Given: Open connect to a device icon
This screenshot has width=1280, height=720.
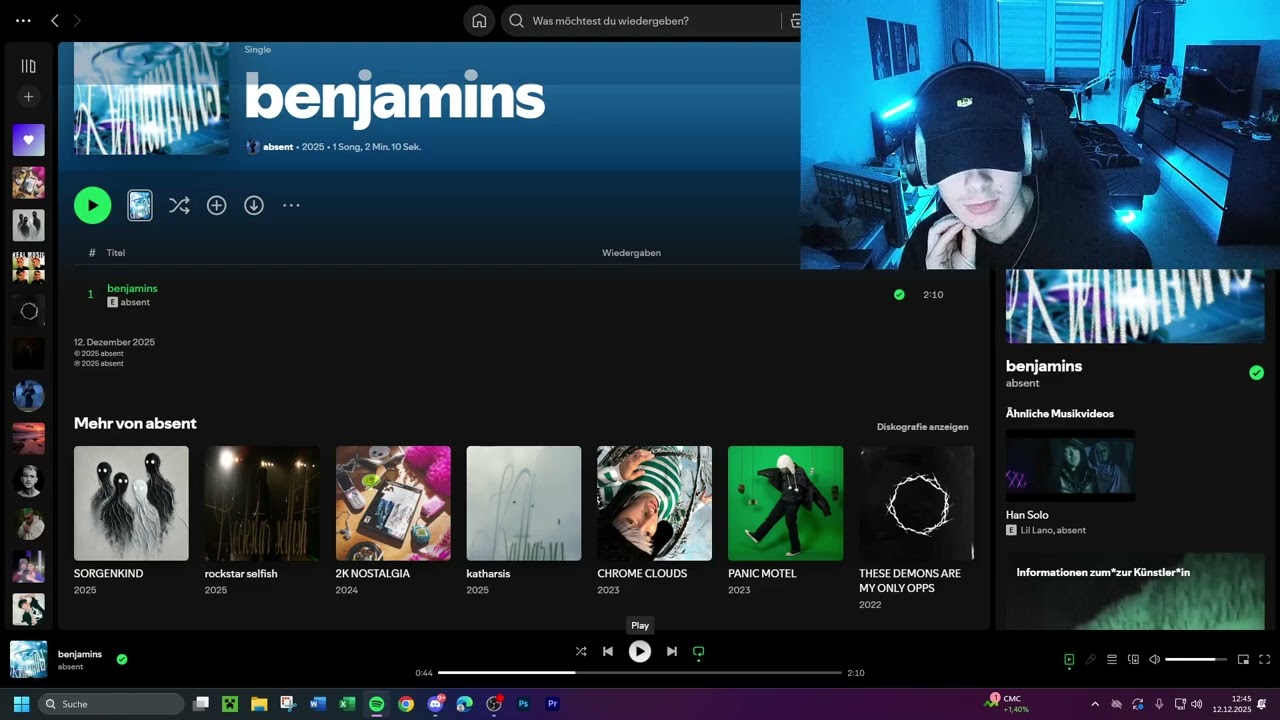Looking at the screenshot, I should coord(1133,659).
